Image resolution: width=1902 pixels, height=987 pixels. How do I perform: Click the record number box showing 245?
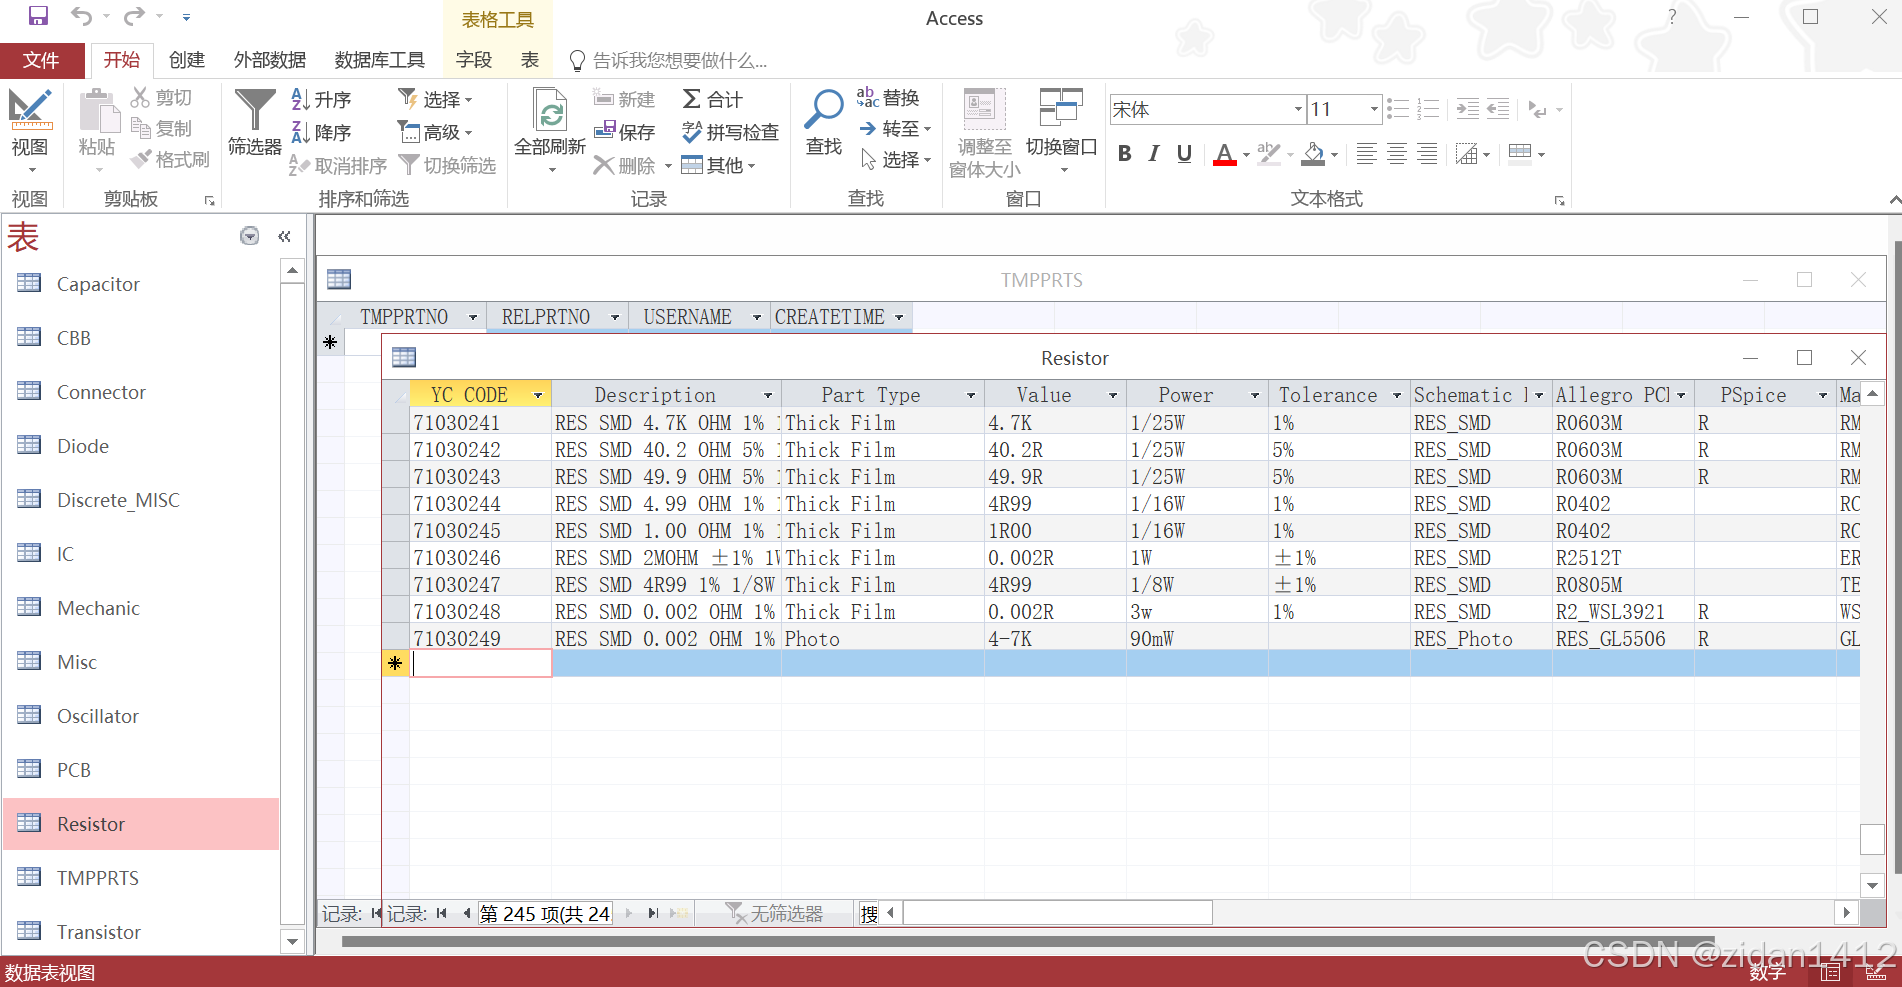pos(545,913)
